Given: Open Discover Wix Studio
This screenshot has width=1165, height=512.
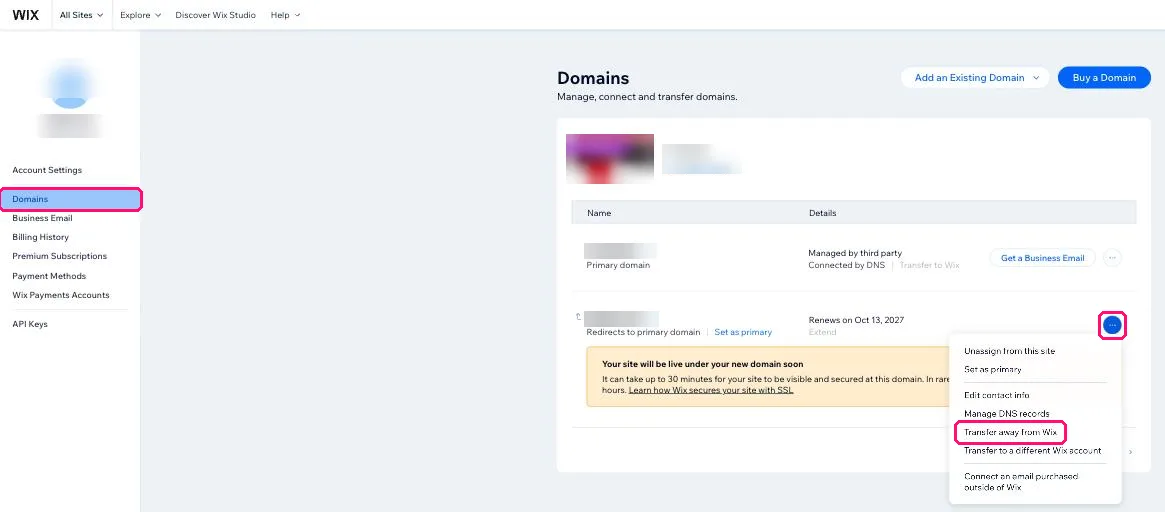Looking at the screenshot, I should 215,15.
